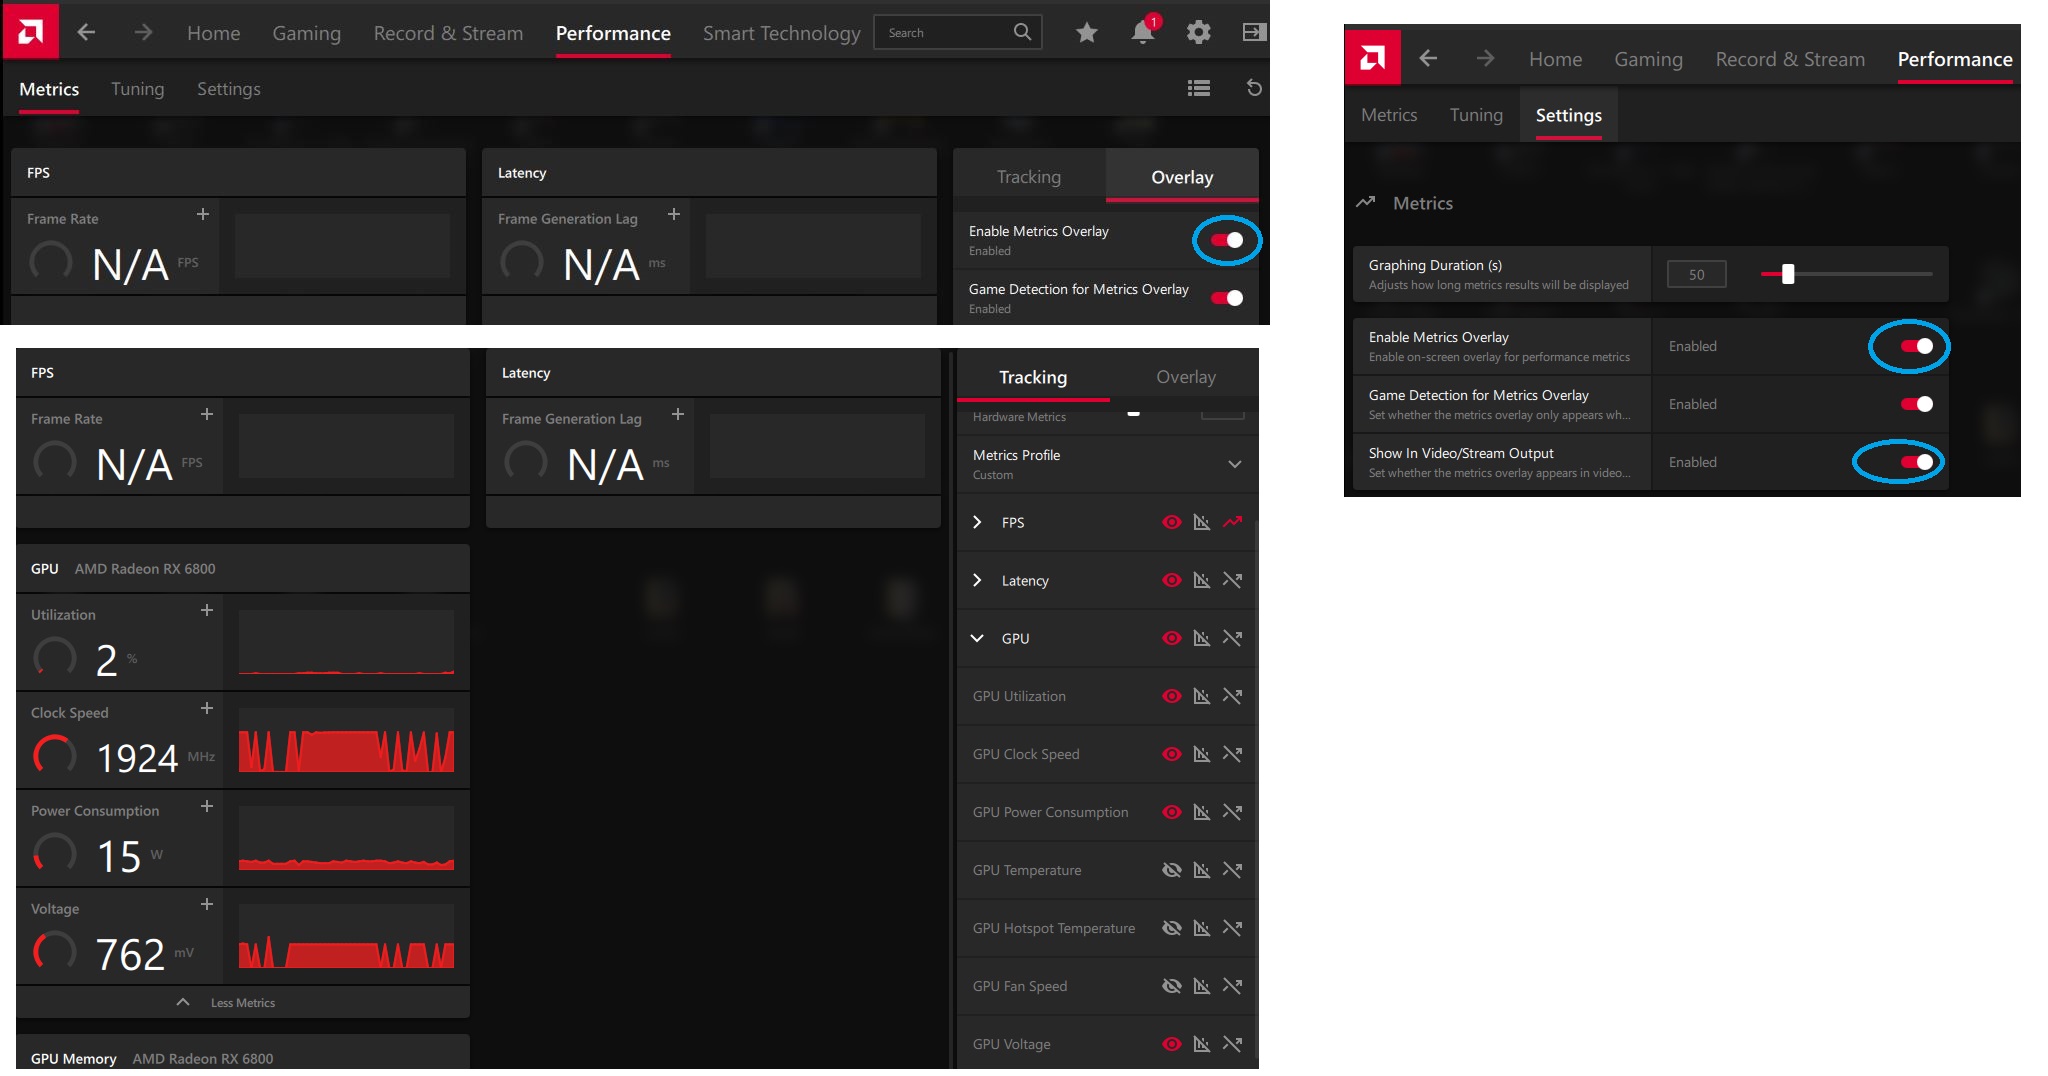Click the 'AMD Radeon RX 6800' GPU label

click(x=145, y=568)
